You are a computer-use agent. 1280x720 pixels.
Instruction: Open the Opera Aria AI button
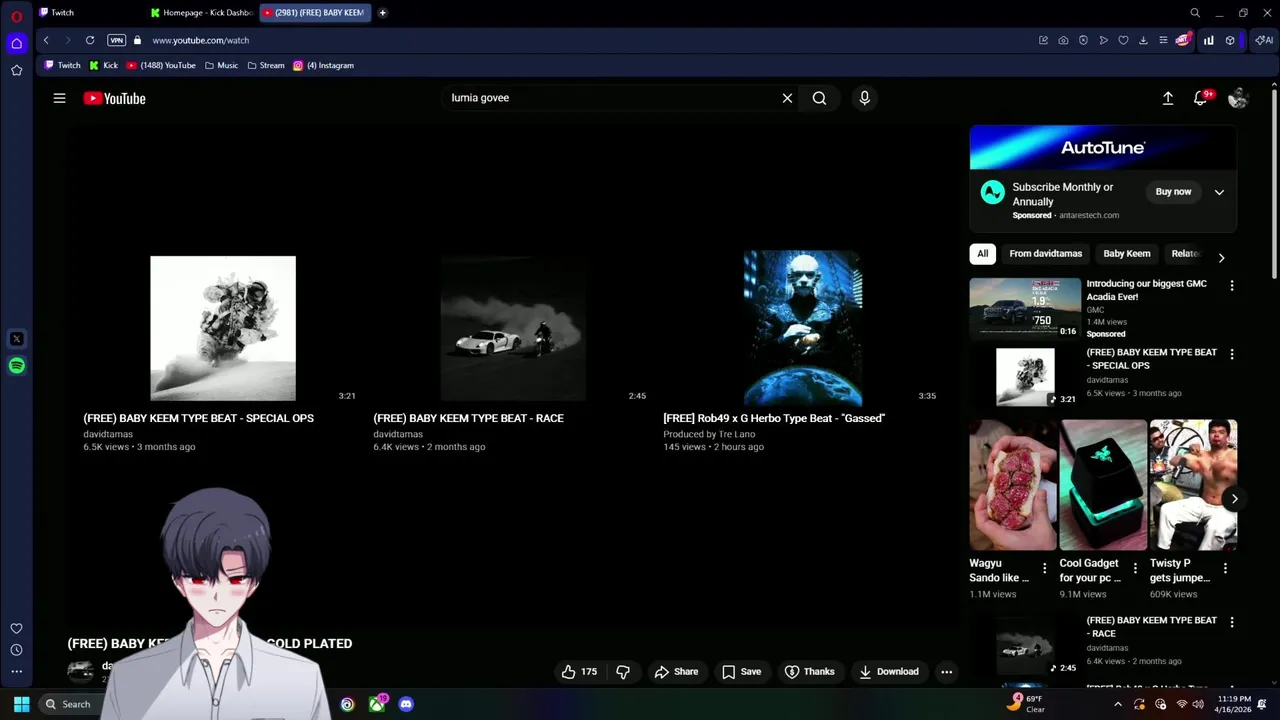[1265, 40]
